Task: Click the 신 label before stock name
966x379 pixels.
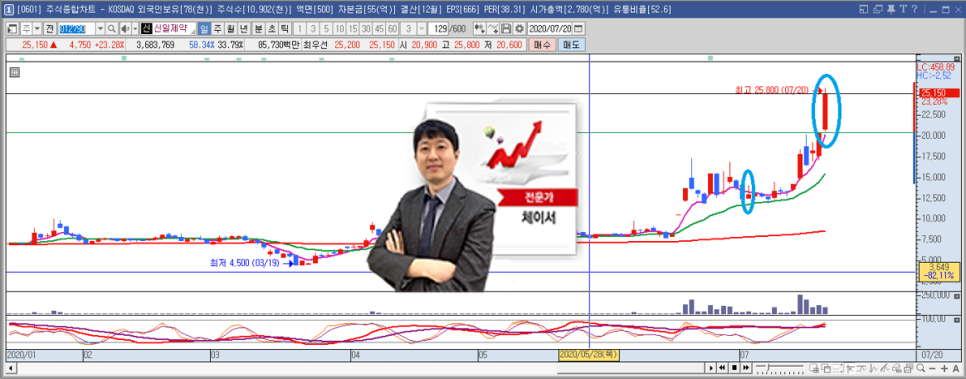Action: click(147, 29)
